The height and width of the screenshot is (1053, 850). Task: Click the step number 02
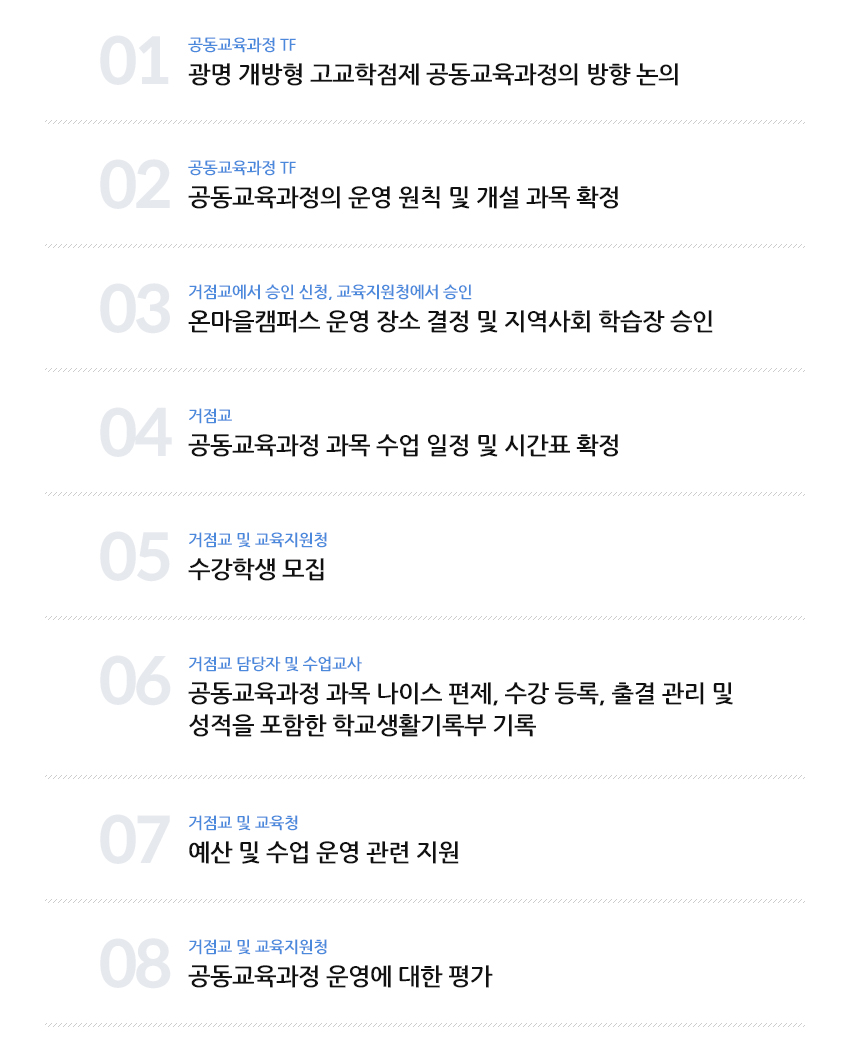click(134, 186)
